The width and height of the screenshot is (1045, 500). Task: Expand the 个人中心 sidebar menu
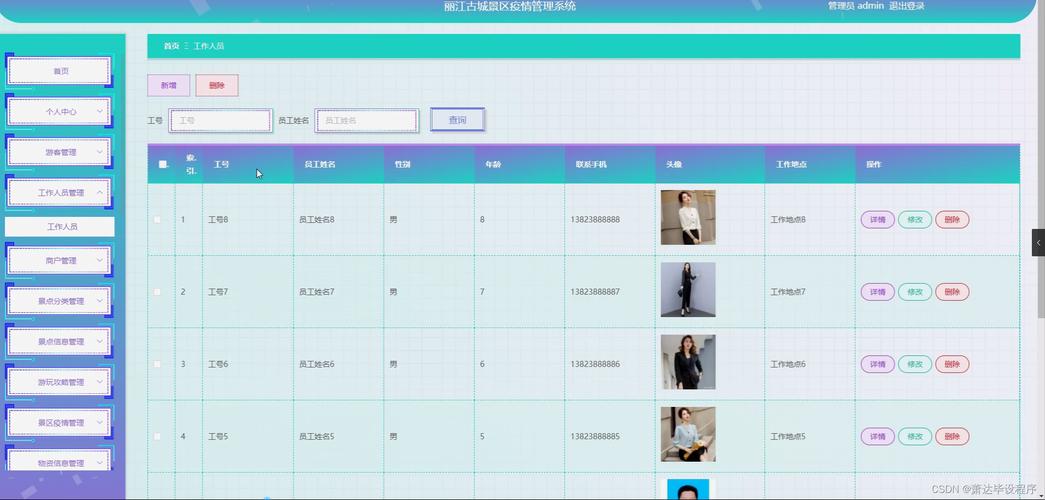pyautogui.click(x=60, y=112)
